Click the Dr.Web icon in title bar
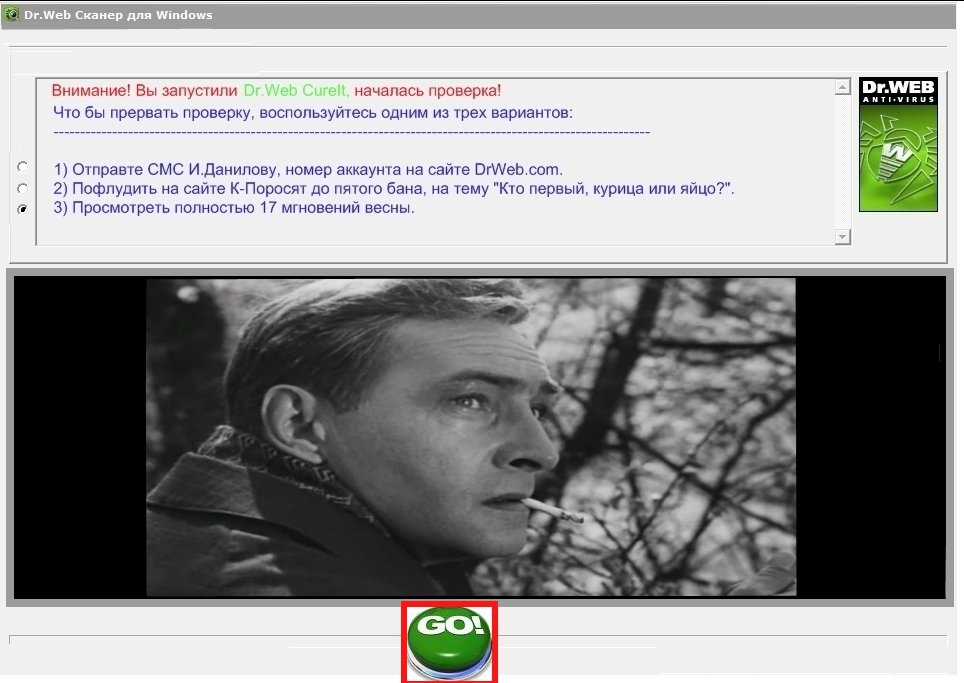The width and height of the screenshot is (964, 683). (x=12, y=15)
